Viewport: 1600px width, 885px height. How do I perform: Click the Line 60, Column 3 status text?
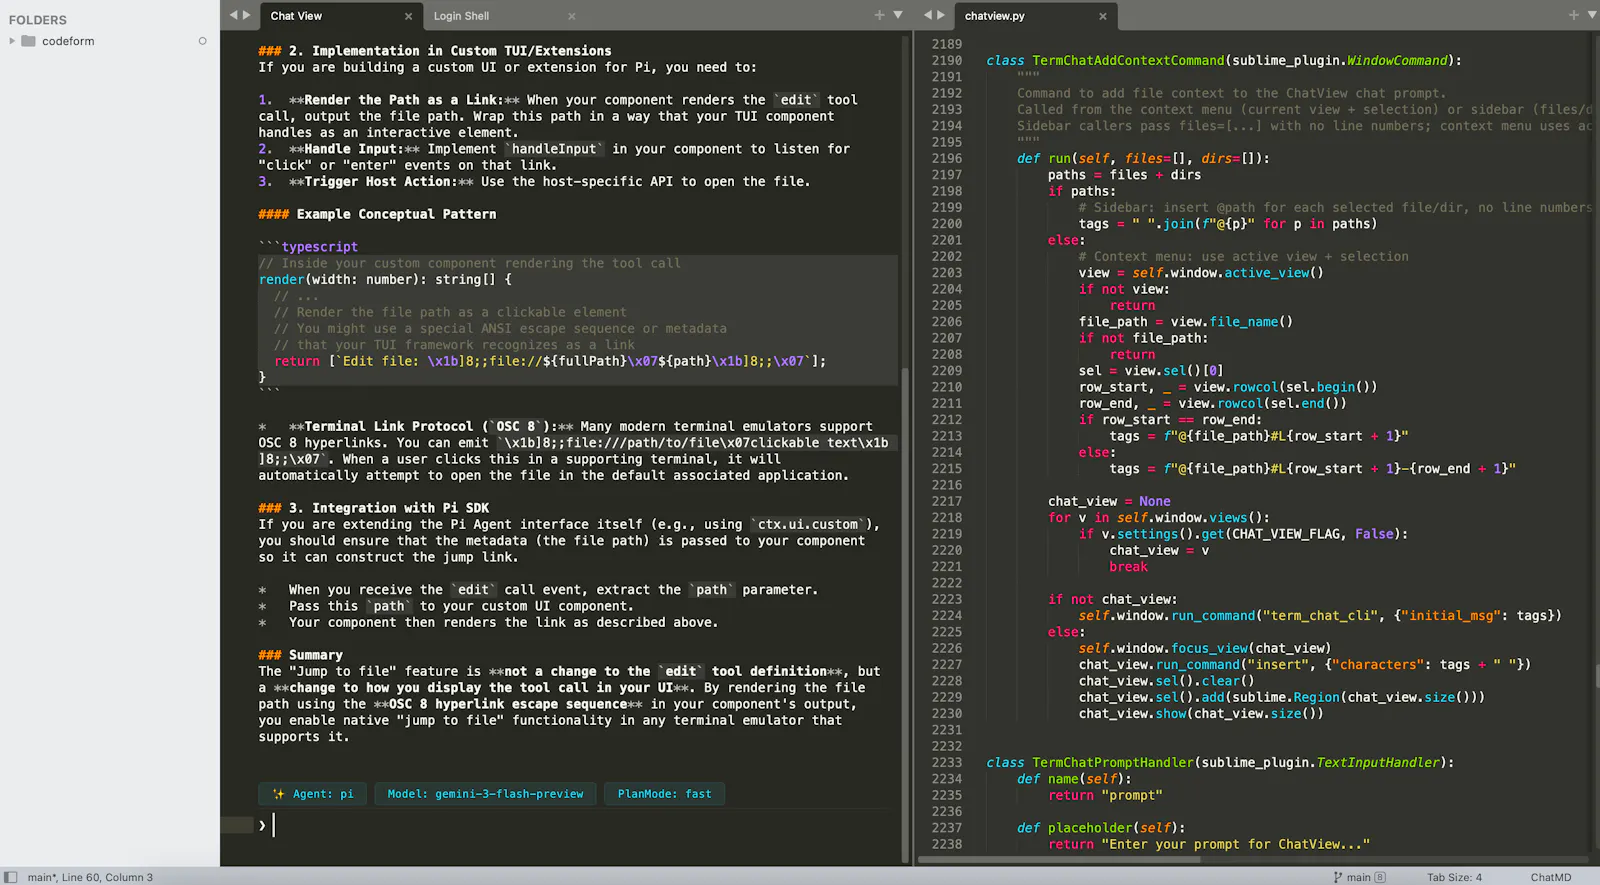coord(107,877)
